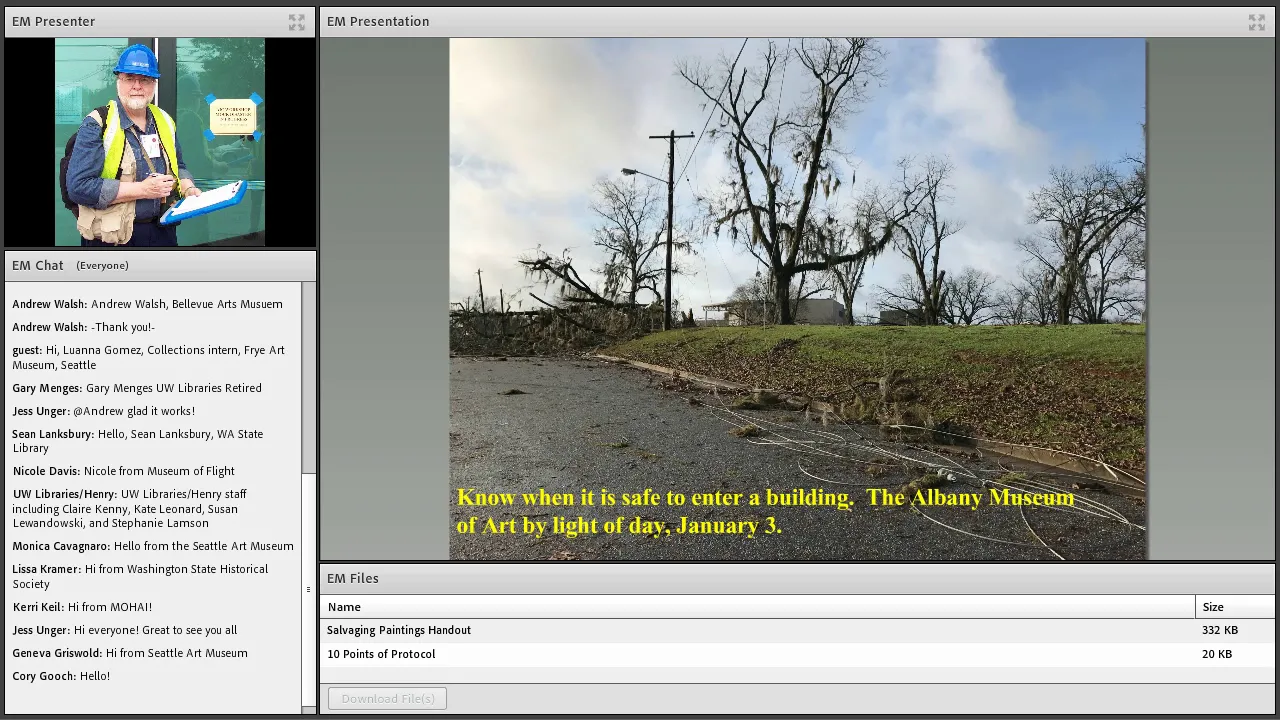Click Monica Cavagnaro's Seattle Art Museum message
The image size is (1280, 720).
(153, 546)
